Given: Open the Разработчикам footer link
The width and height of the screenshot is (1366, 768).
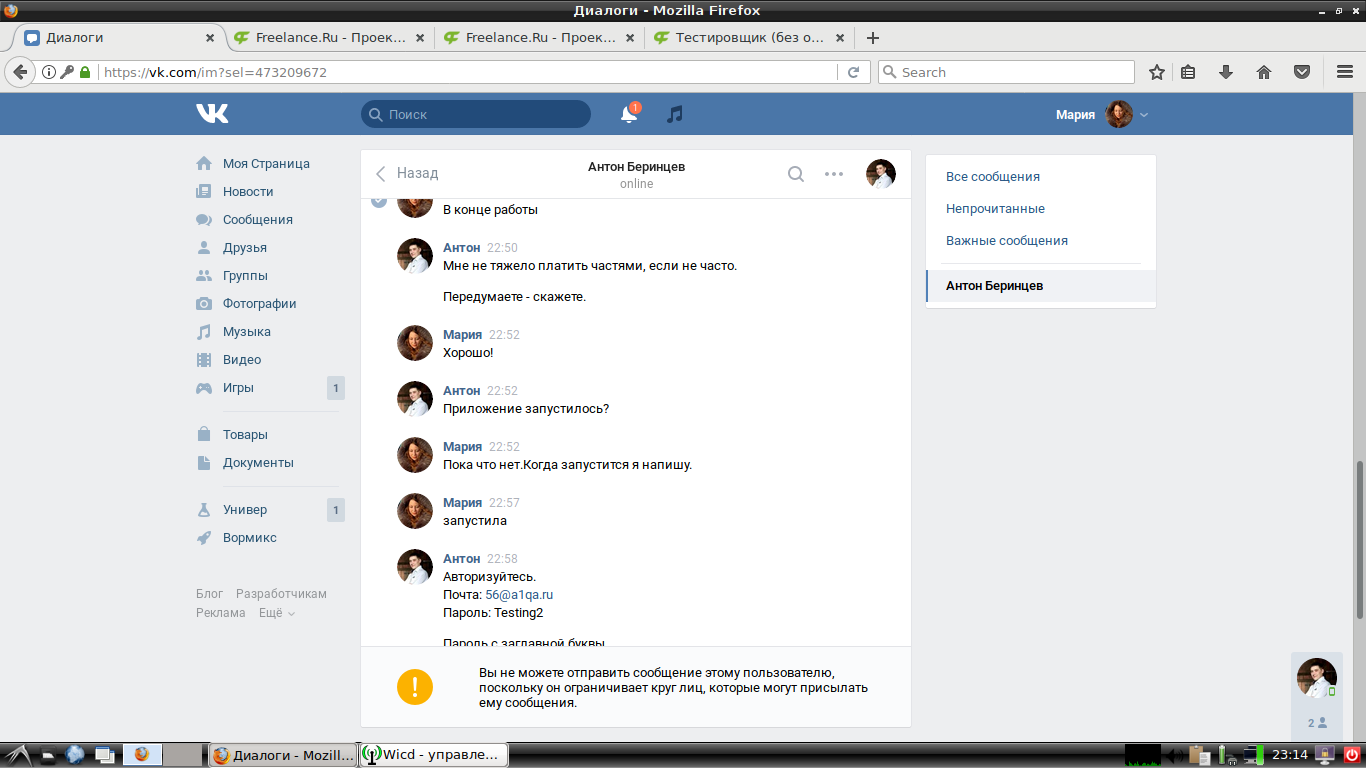Looking at the screenshot, I should pos(281,594).
